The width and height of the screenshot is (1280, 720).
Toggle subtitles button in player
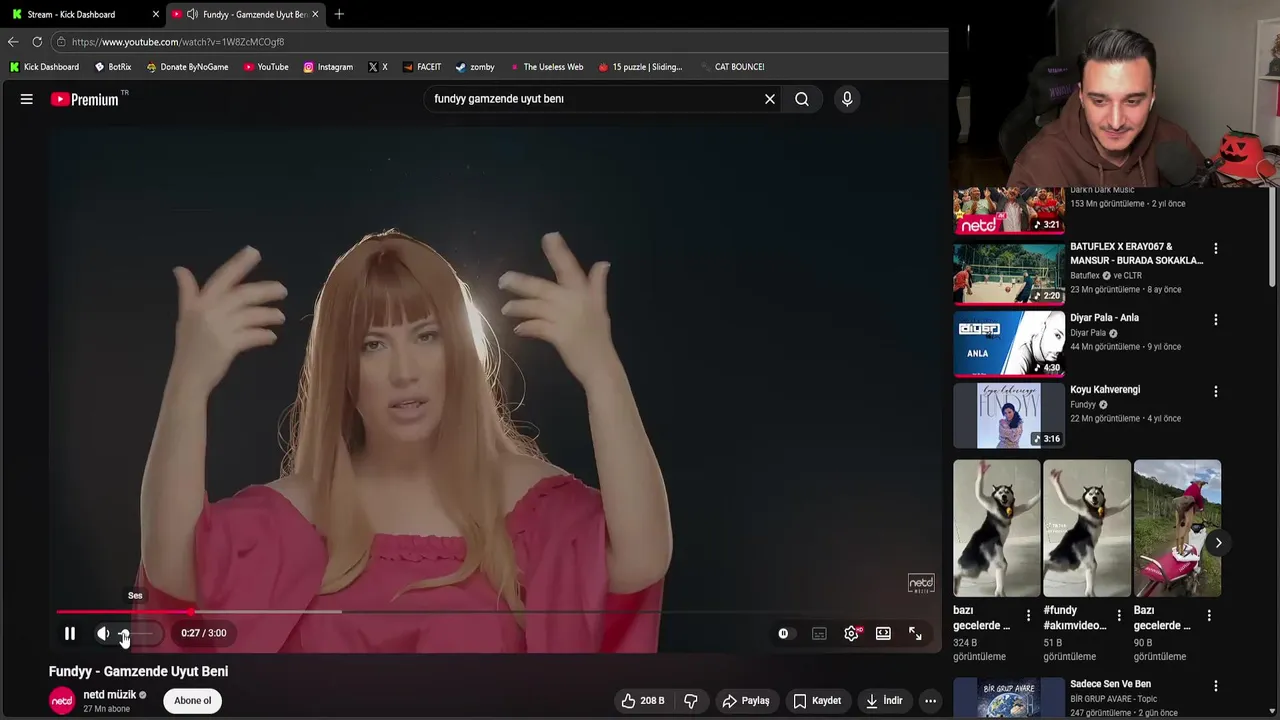(x=819, y=633)
